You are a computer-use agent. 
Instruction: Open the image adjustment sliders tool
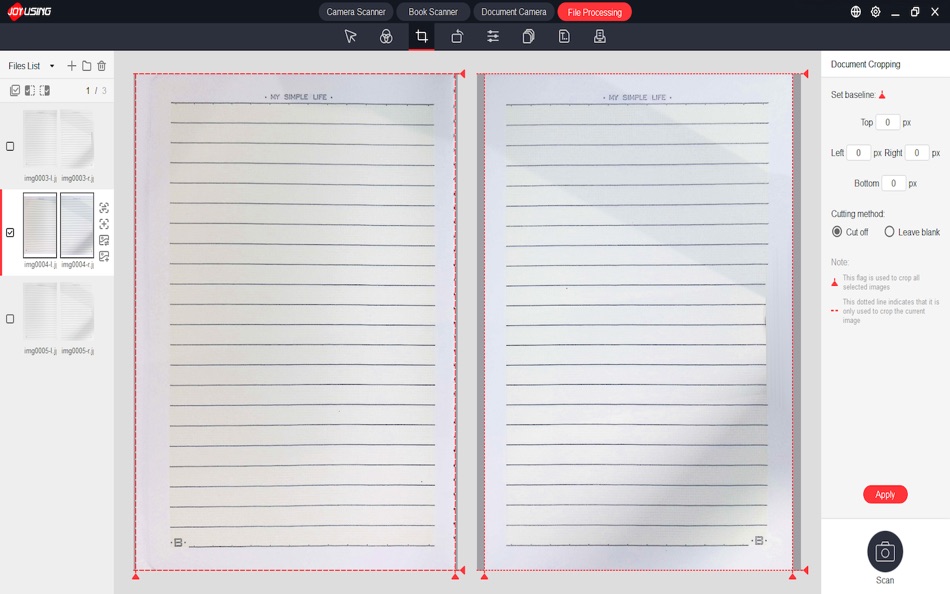tap(492, 36)
